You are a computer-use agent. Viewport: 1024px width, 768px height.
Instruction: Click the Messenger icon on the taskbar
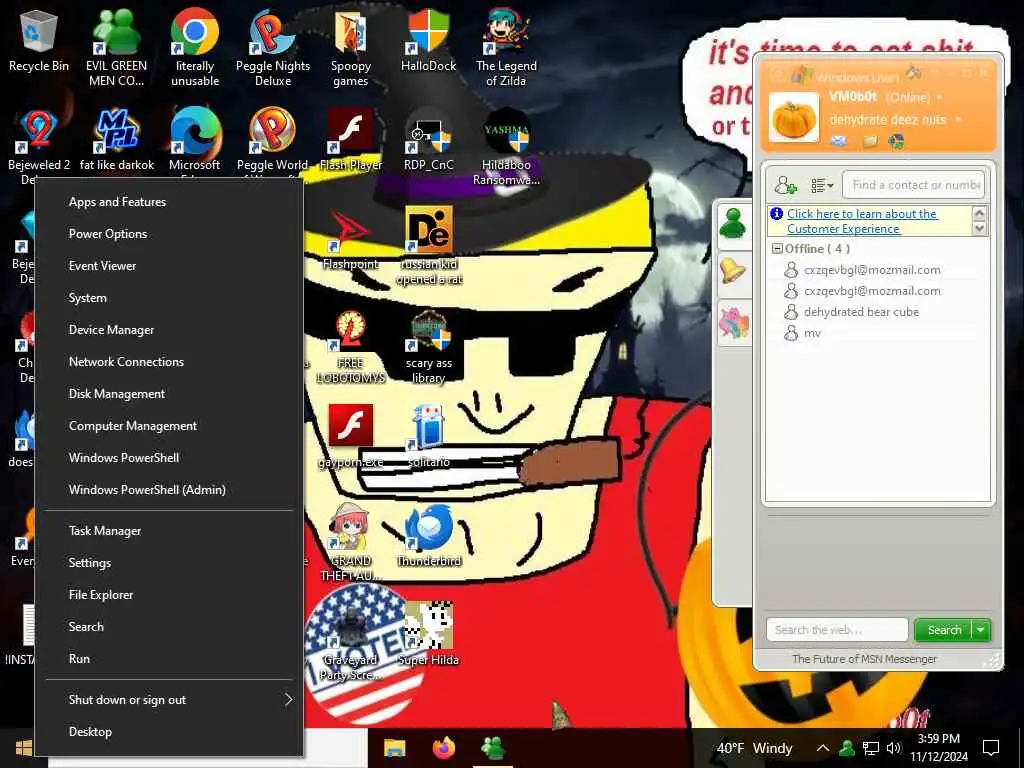pos(493,748)
